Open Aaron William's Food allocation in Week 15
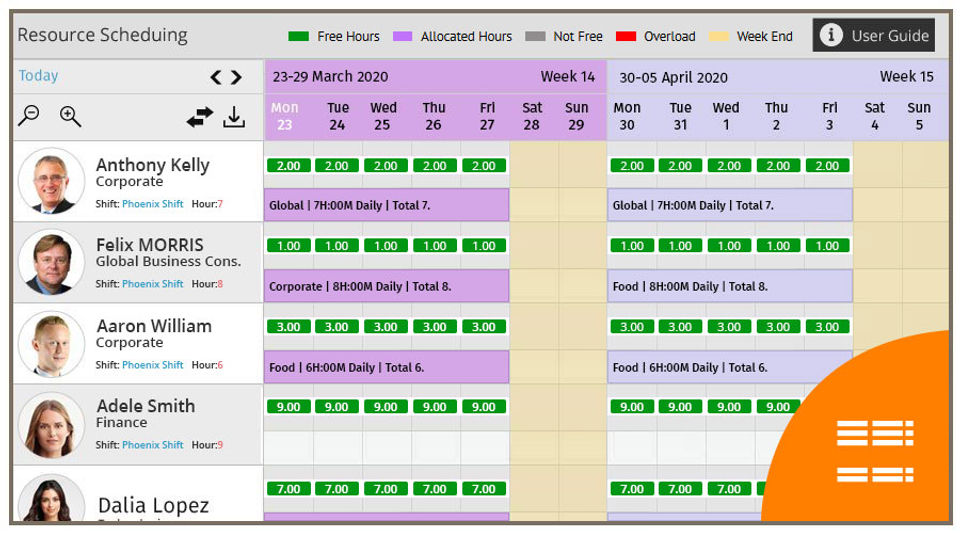Image resolution: width=960 pixels, height=533 pixels. pos(730,367)
